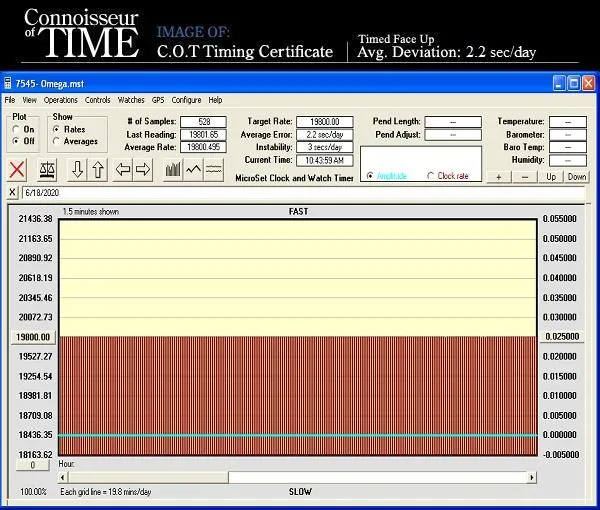Viewport: 600px width, 510px height.
Task: Click the Instability field
Action: 324,147
